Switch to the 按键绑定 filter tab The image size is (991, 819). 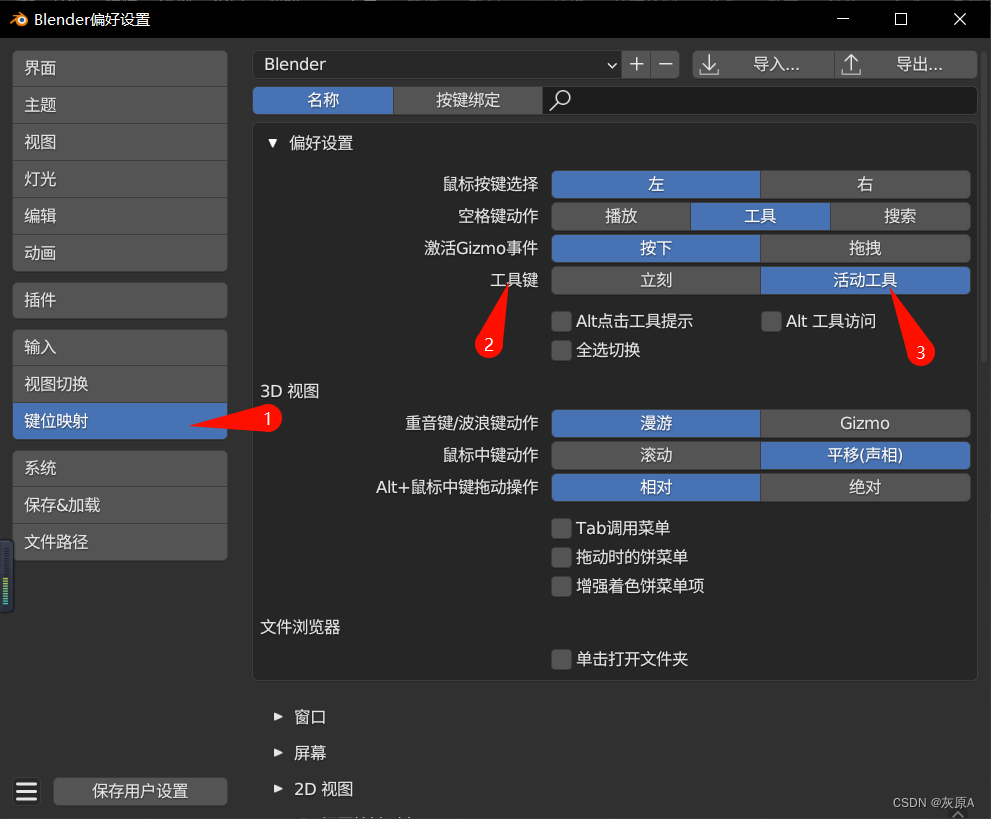[467, 100]
